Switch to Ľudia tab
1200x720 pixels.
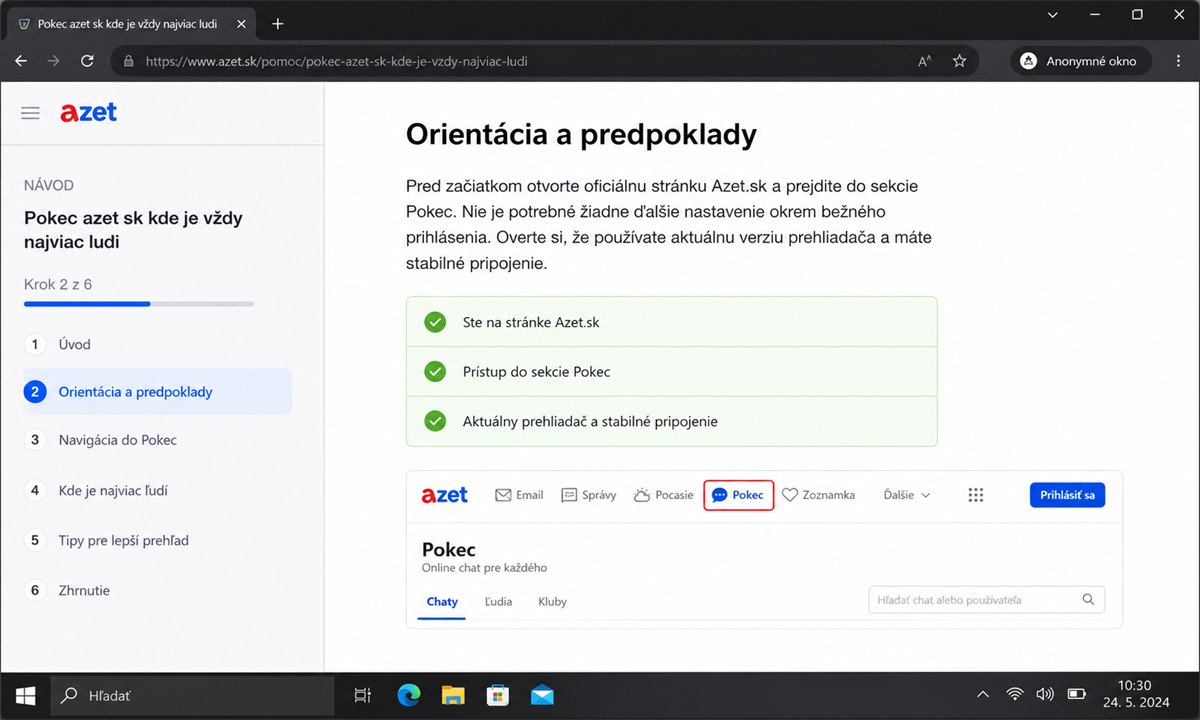click(498, 602)
